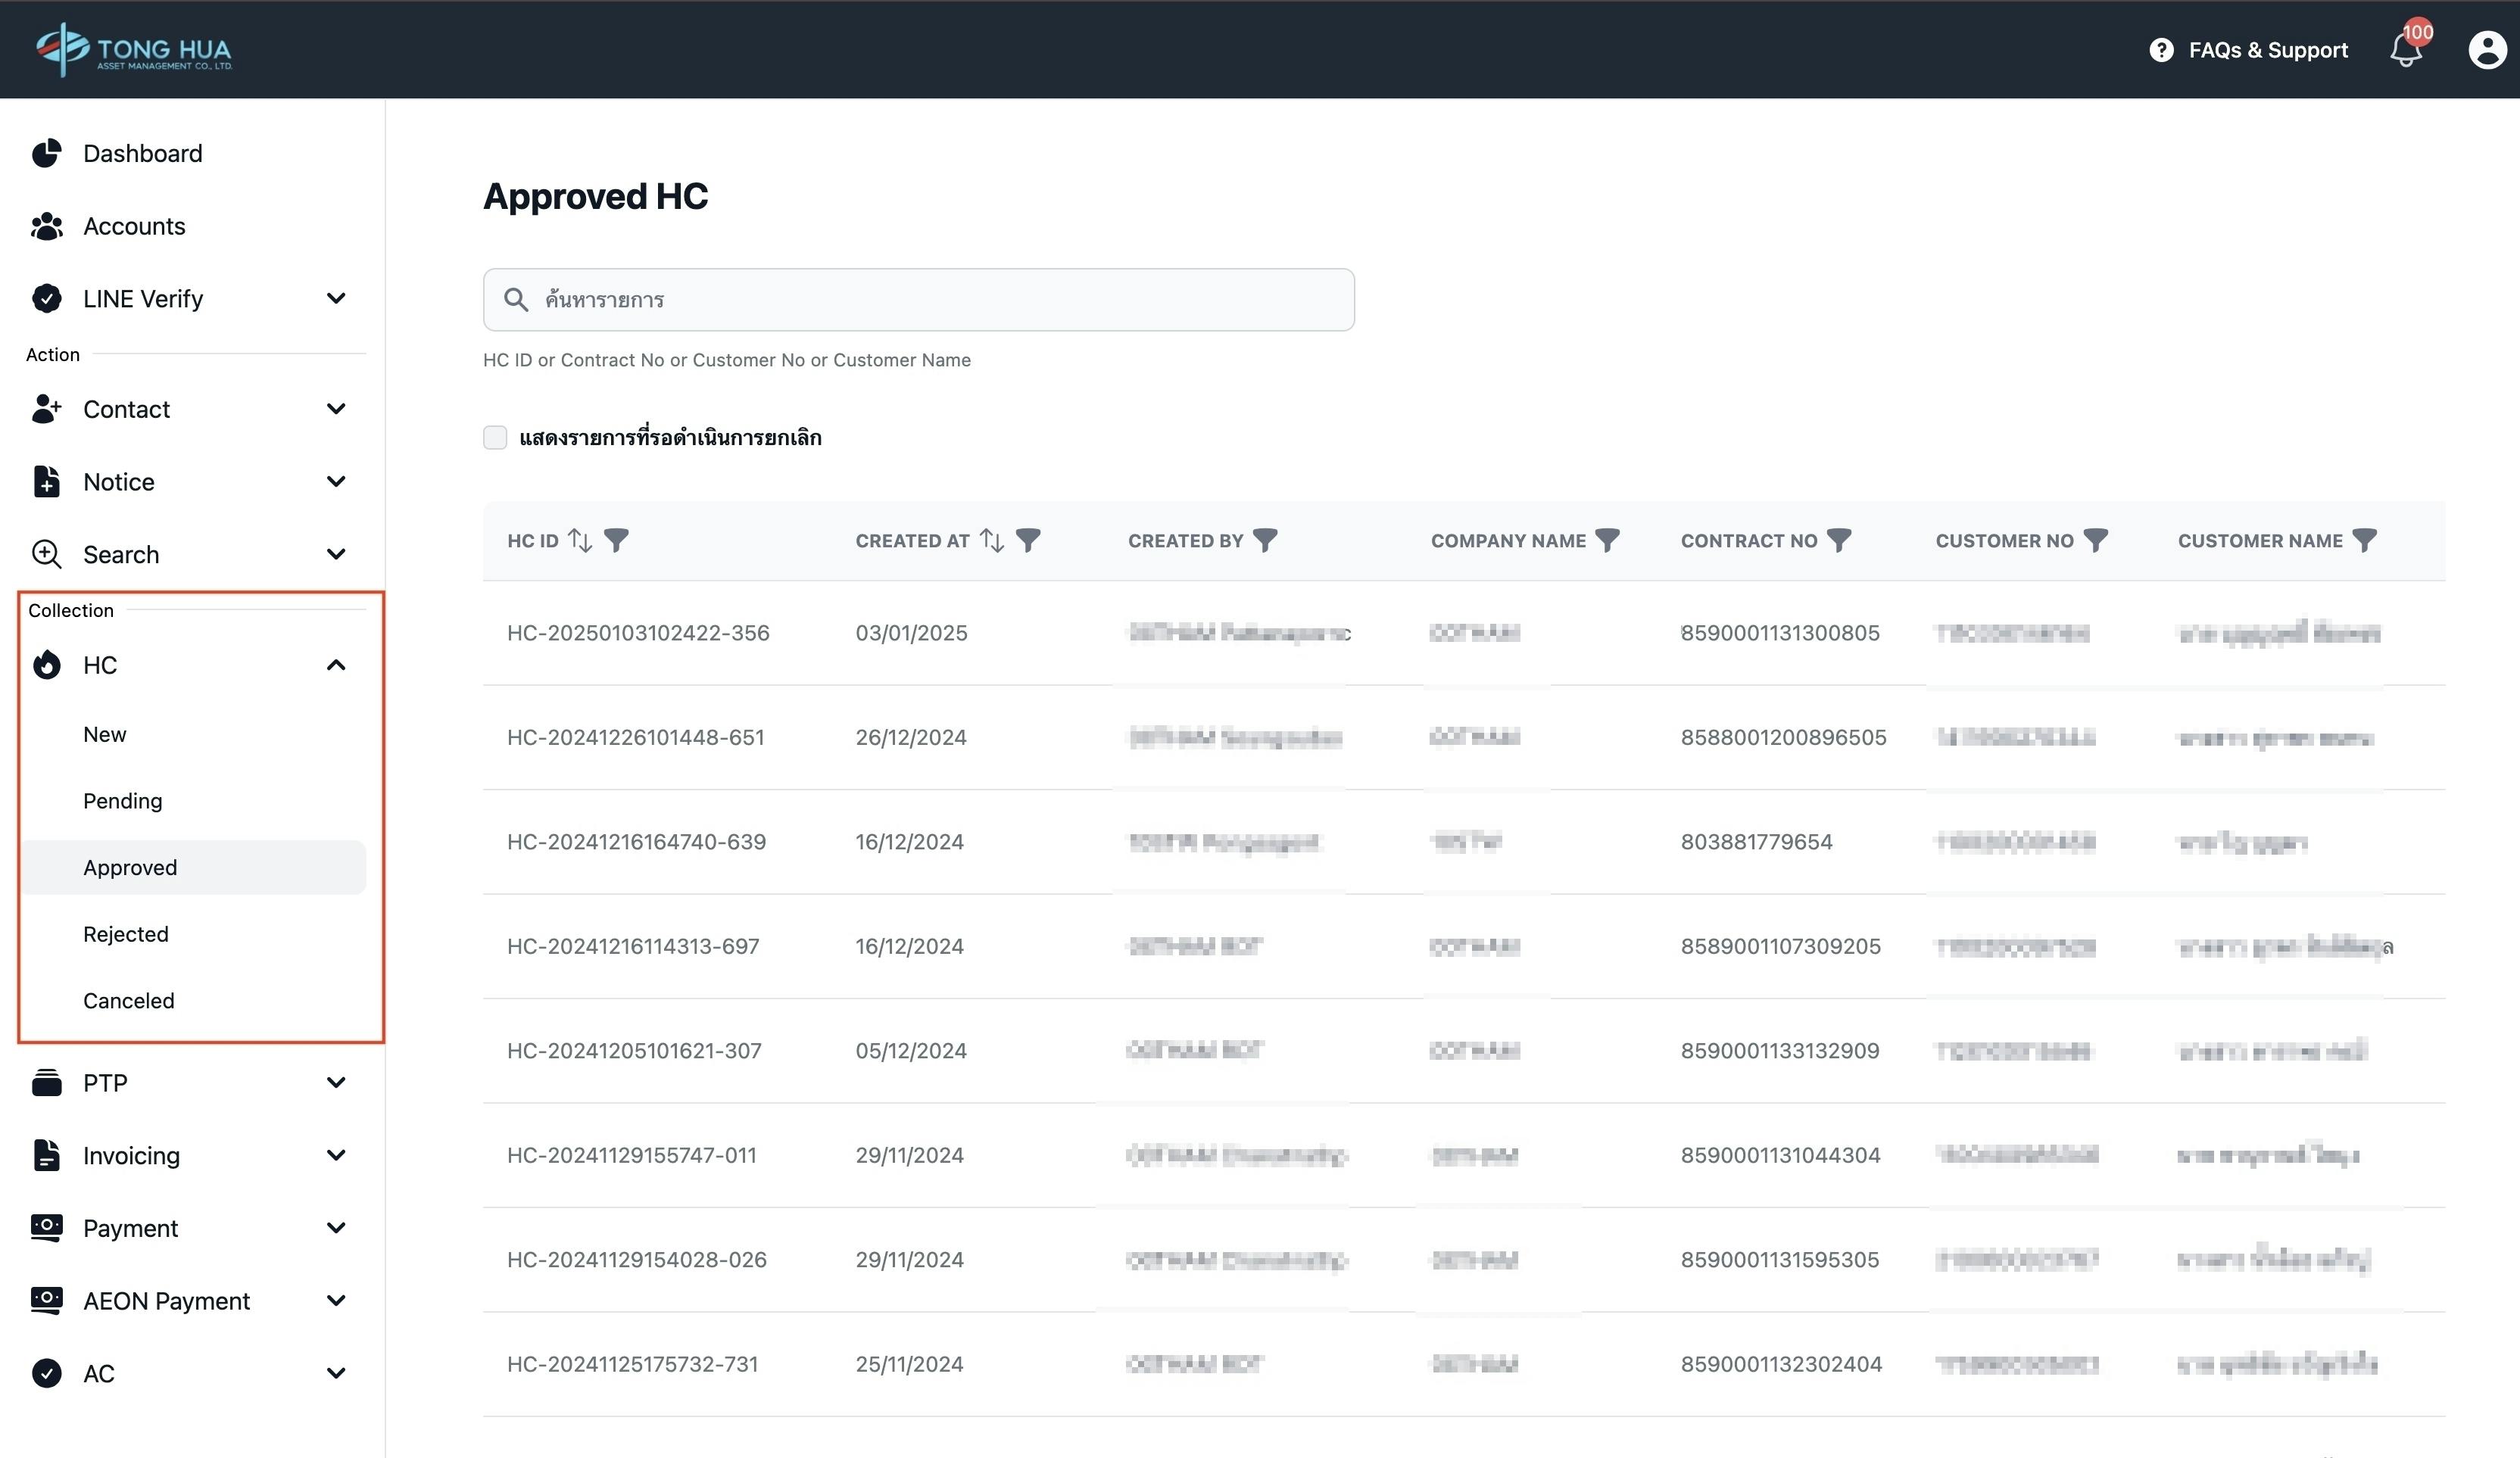Image resolution: width=2520 pixels, height=1458 pixels.
Task: Open the notifications bell icon
Action: coord(2405,50)
